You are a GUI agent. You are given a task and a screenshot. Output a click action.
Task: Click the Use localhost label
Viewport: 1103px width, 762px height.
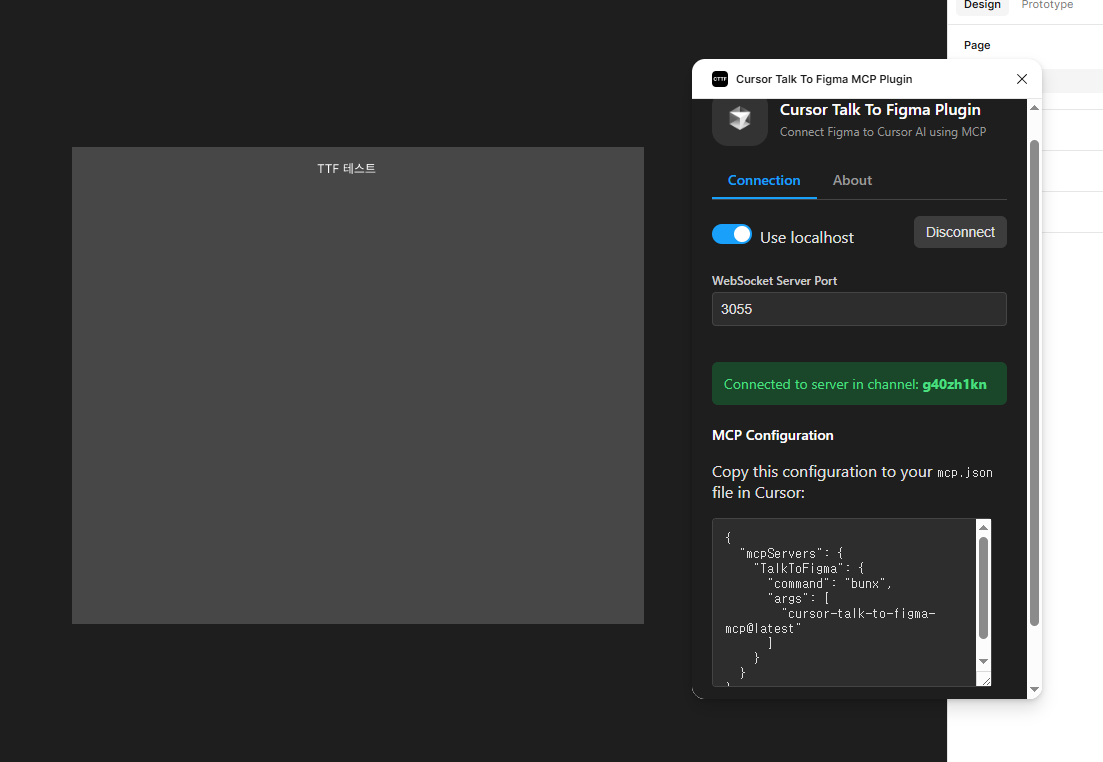pyautogui.click(x=807, y=238)
